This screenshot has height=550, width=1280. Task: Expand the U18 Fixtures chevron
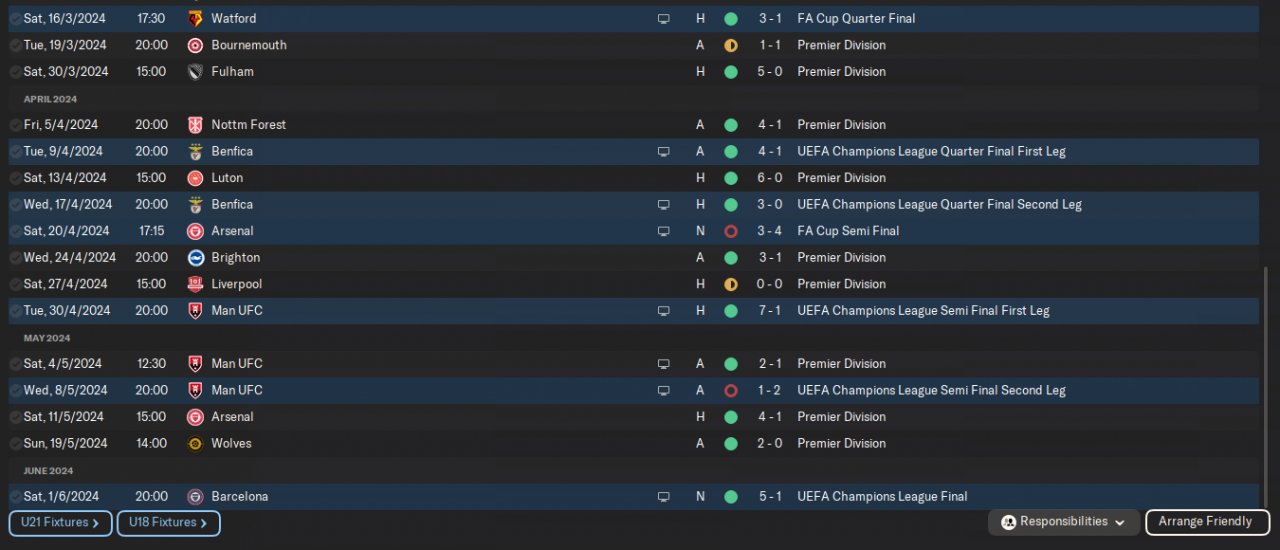[x=204, y=523]
